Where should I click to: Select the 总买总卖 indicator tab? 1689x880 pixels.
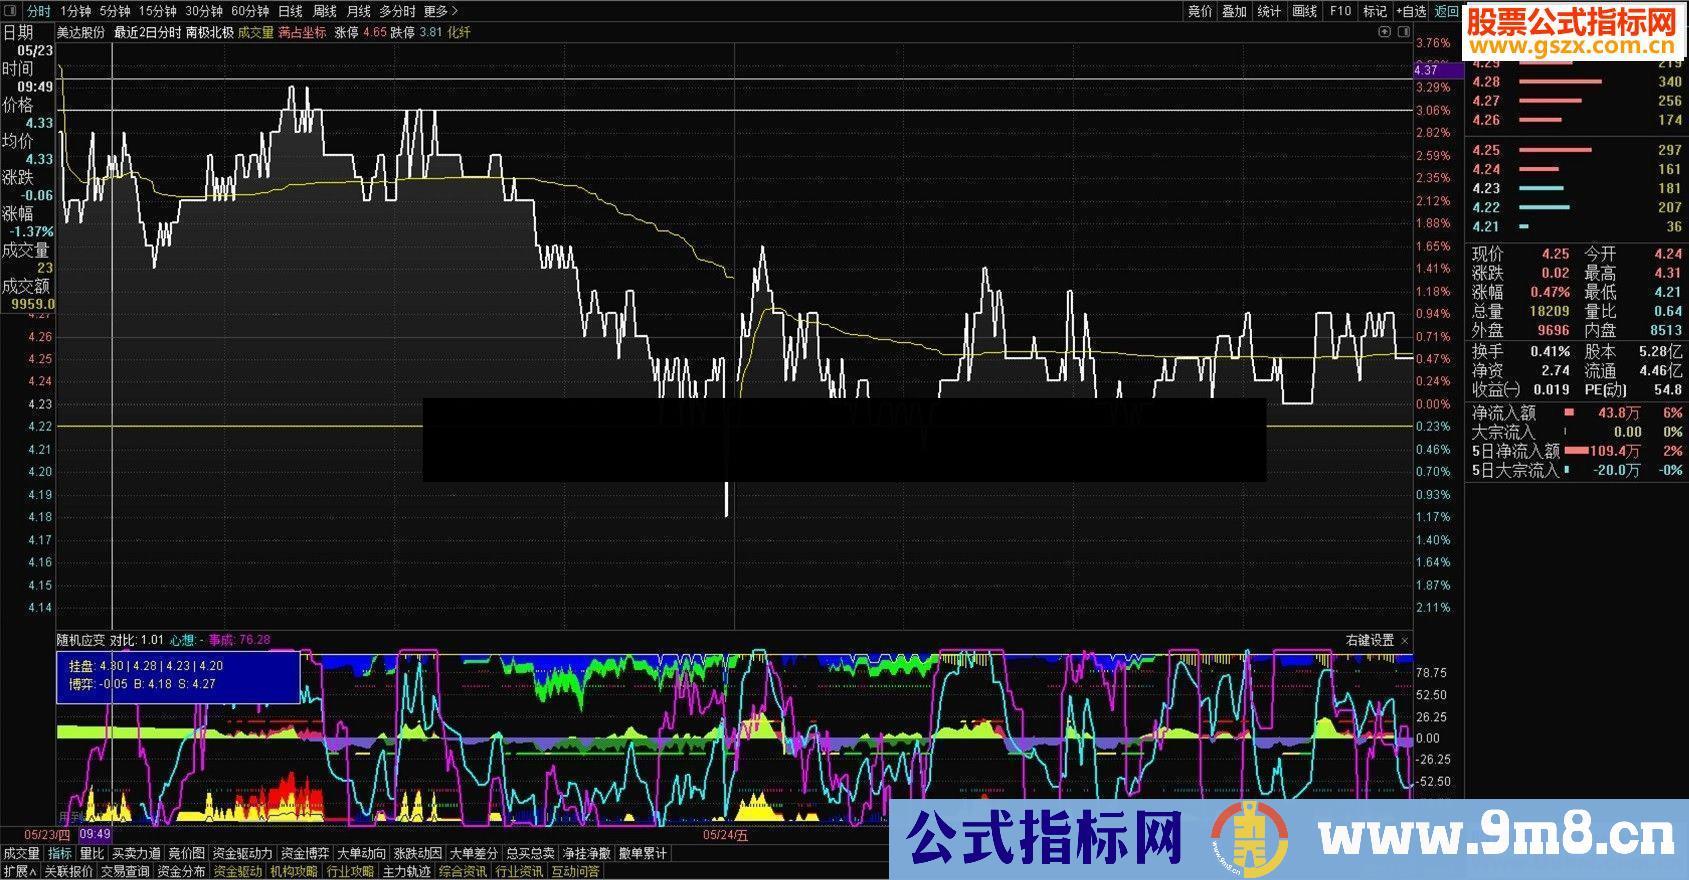(530, 853)
